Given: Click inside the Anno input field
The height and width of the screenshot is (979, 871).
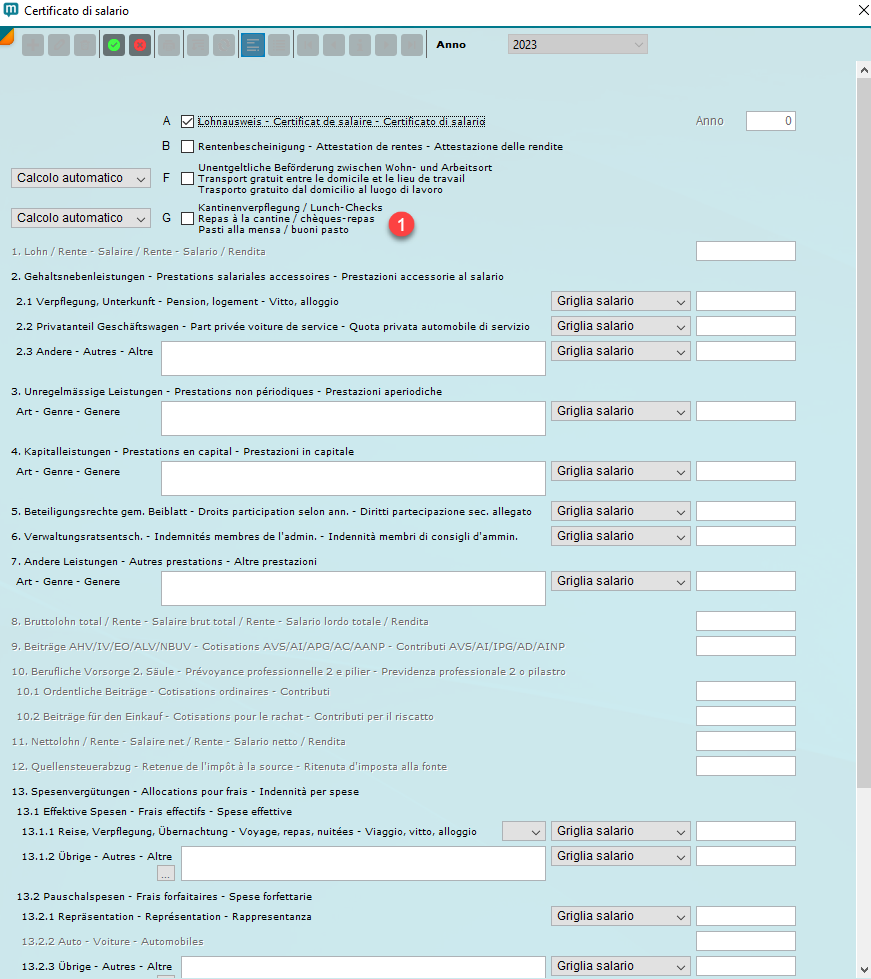Looking at the screenshot, I should tap(769, 121).
